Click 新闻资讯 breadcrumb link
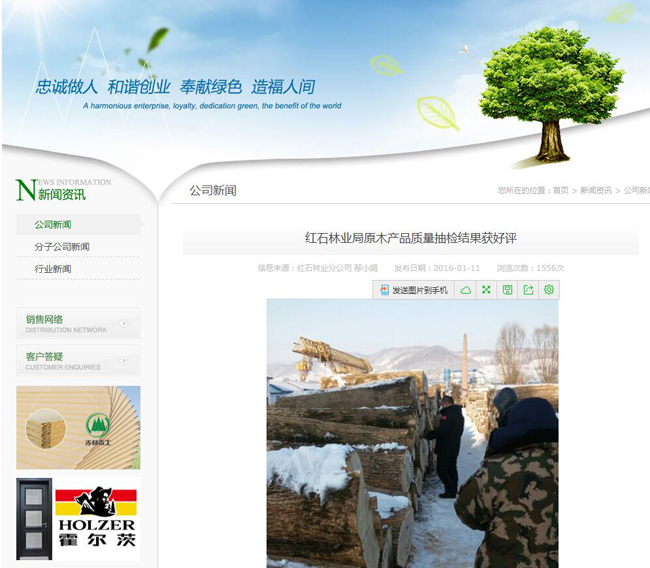Viewport: 650px width, 568px height. [x=596, y=190]
